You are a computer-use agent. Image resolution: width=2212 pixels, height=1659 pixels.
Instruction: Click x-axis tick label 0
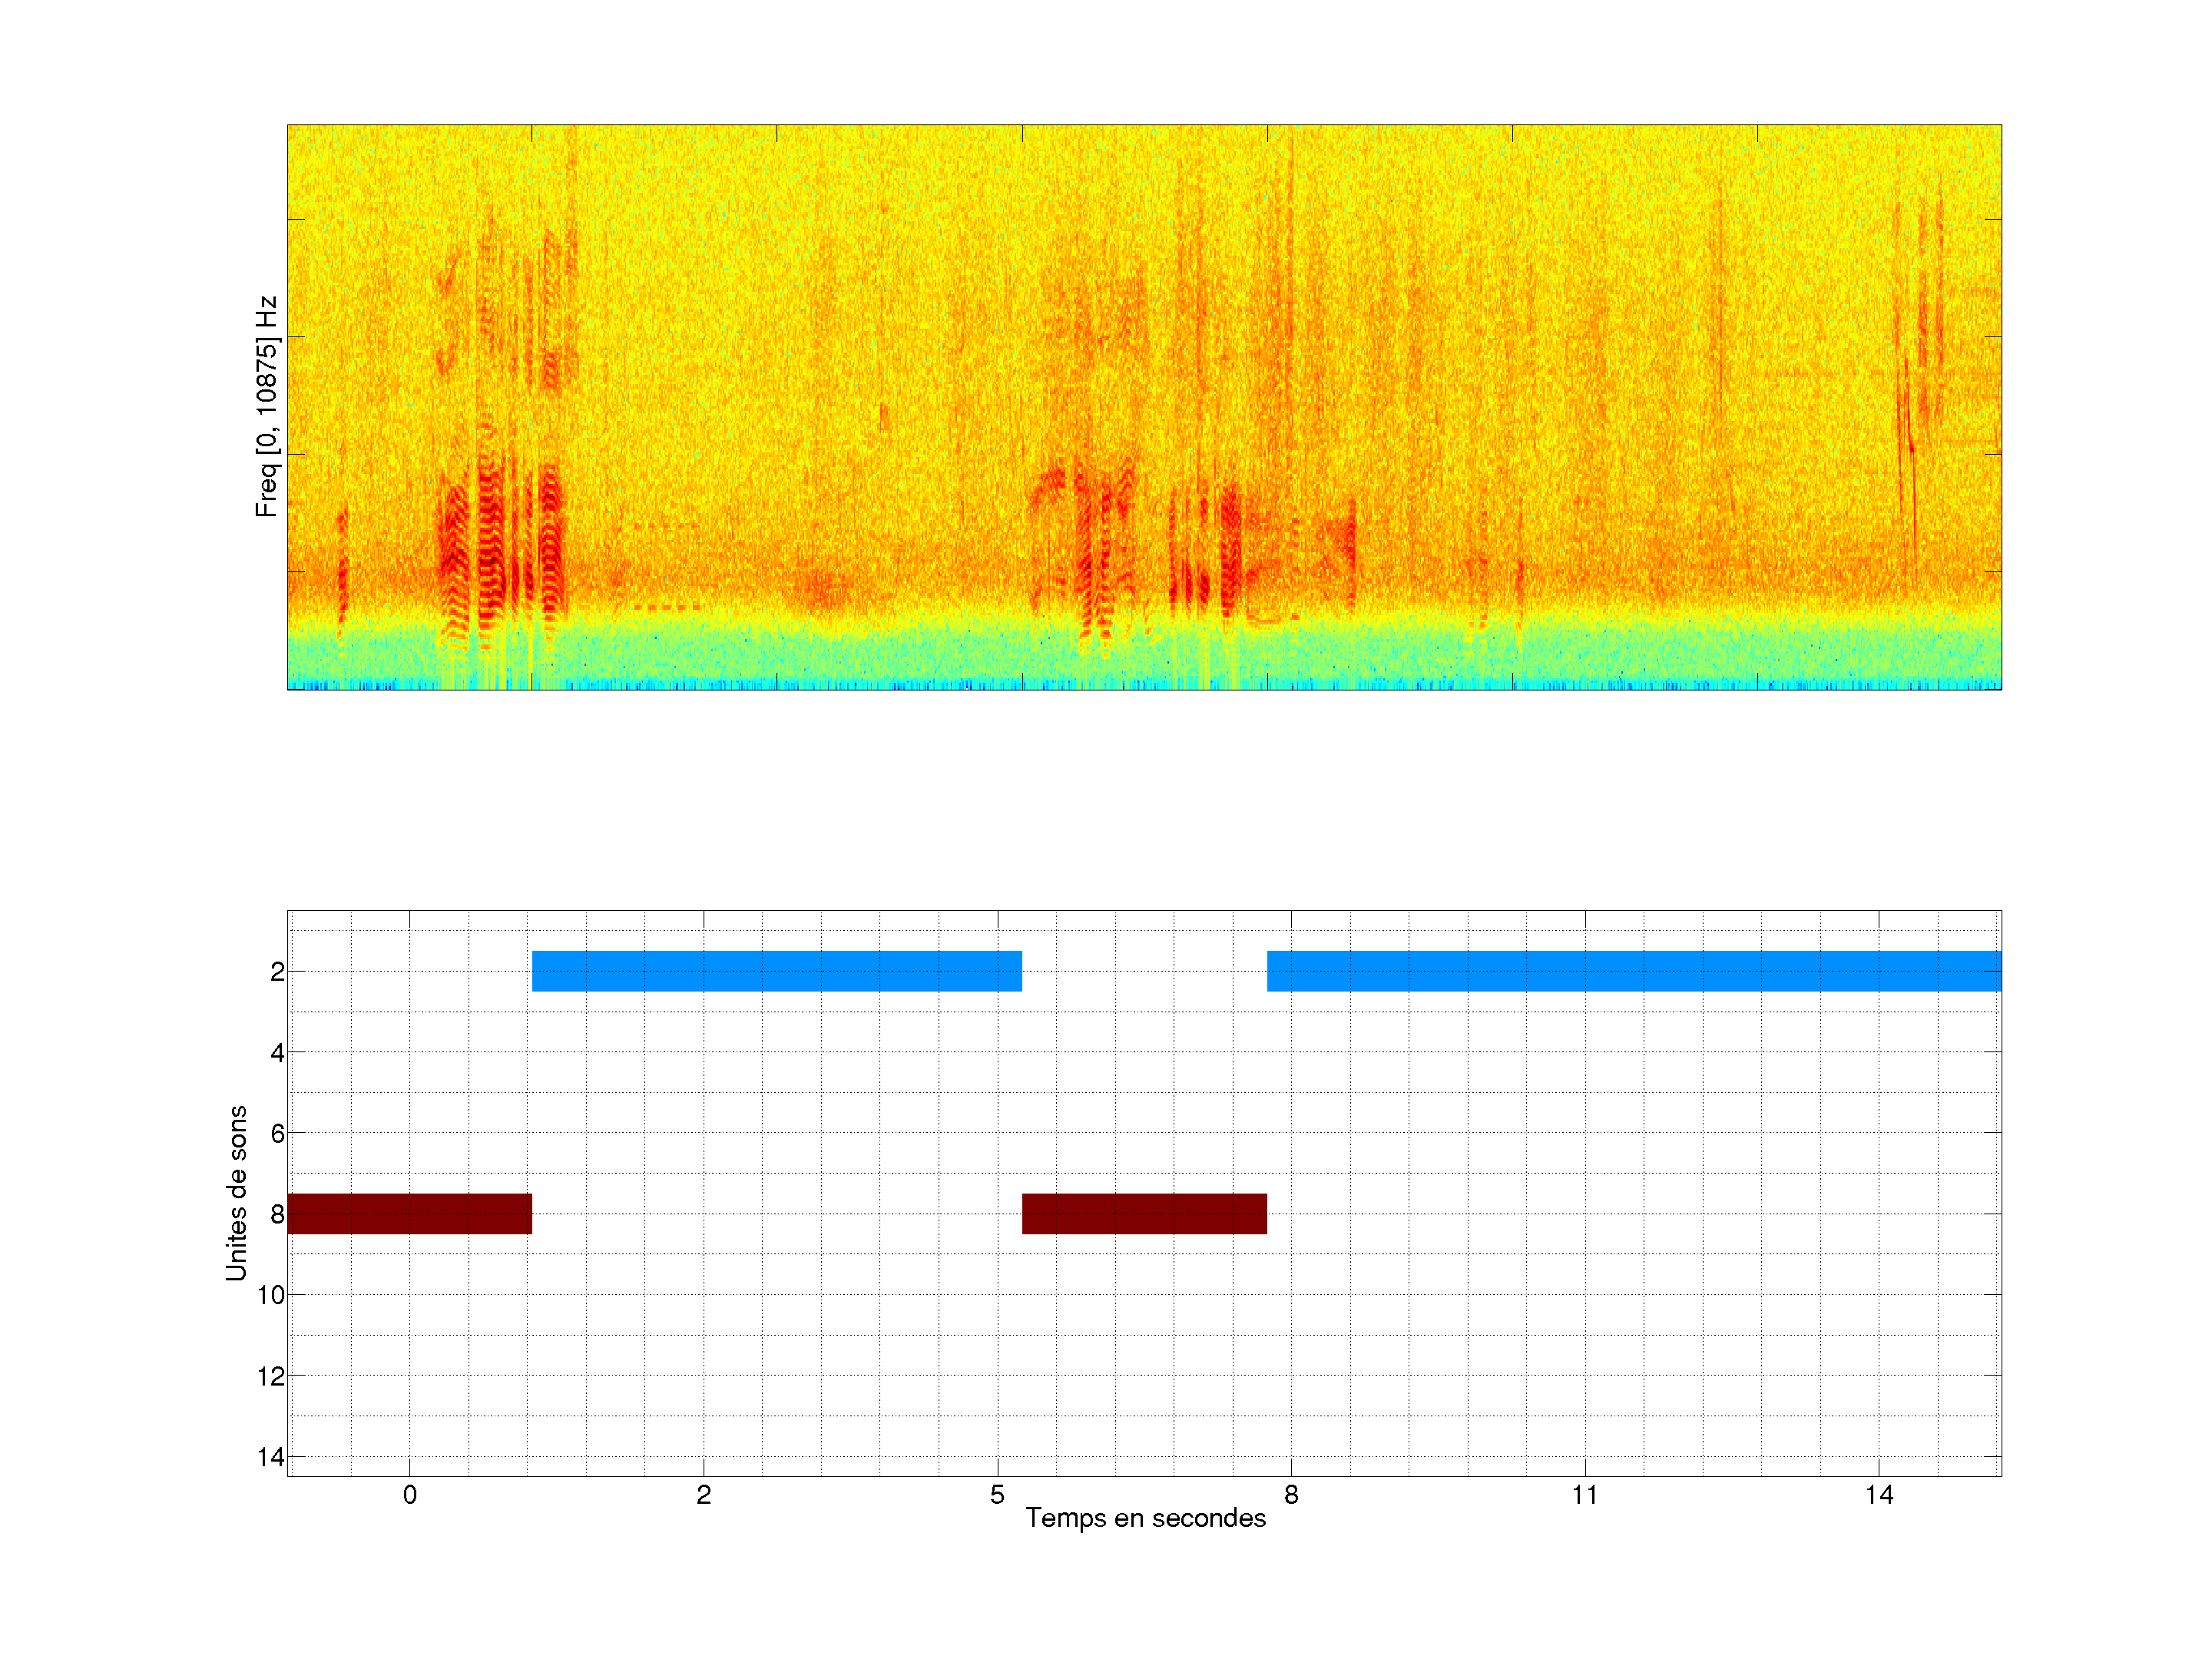click(409, 1495)
